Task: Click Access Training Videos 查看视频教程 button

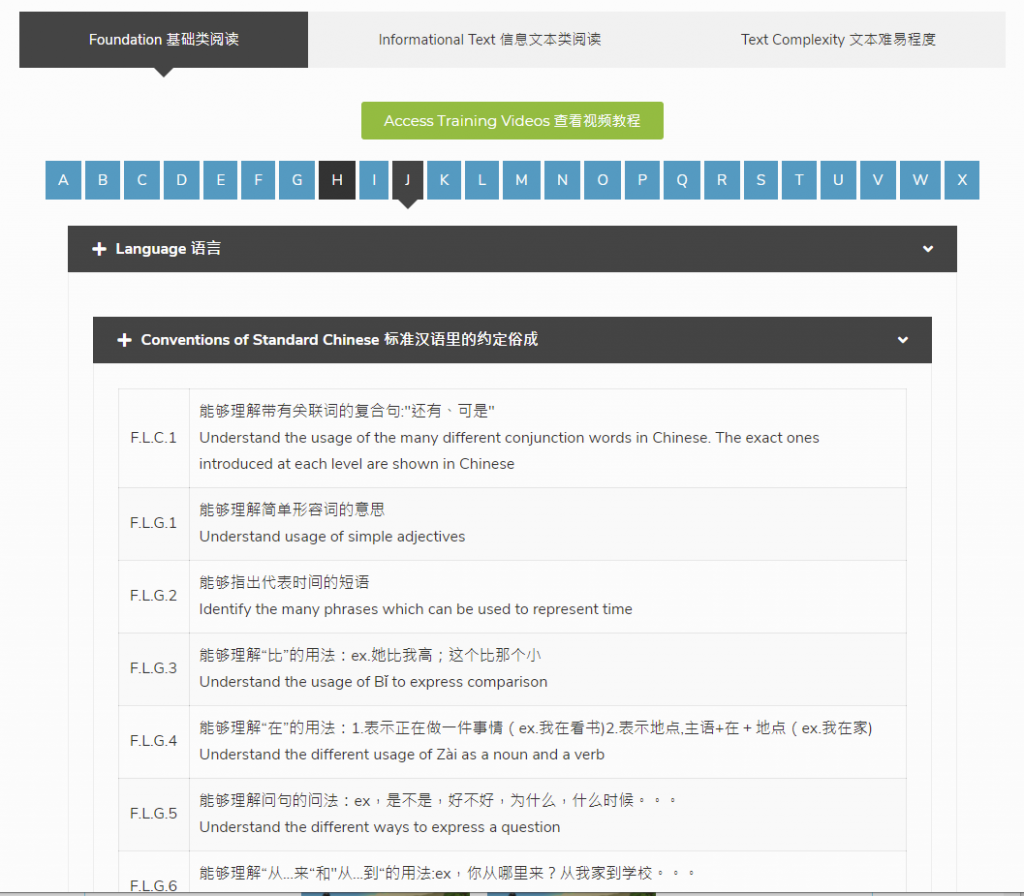Action: coord(512,120)
